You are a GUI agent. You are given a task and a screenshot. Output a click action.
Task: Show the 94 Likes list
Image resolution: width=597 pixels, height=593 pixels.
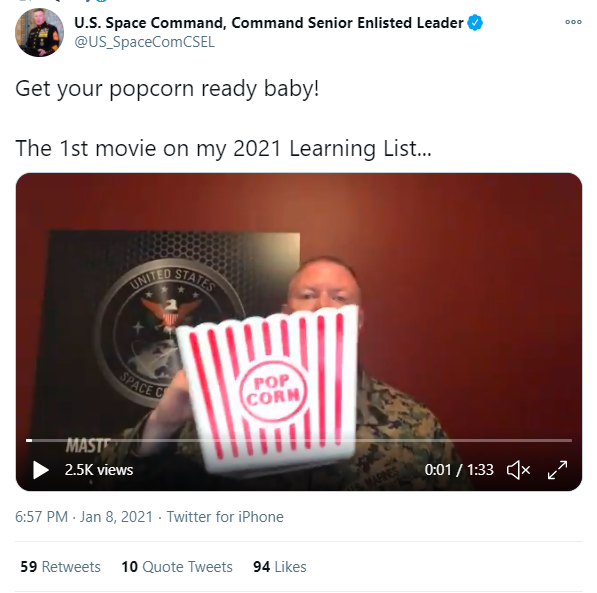point(280,567)
